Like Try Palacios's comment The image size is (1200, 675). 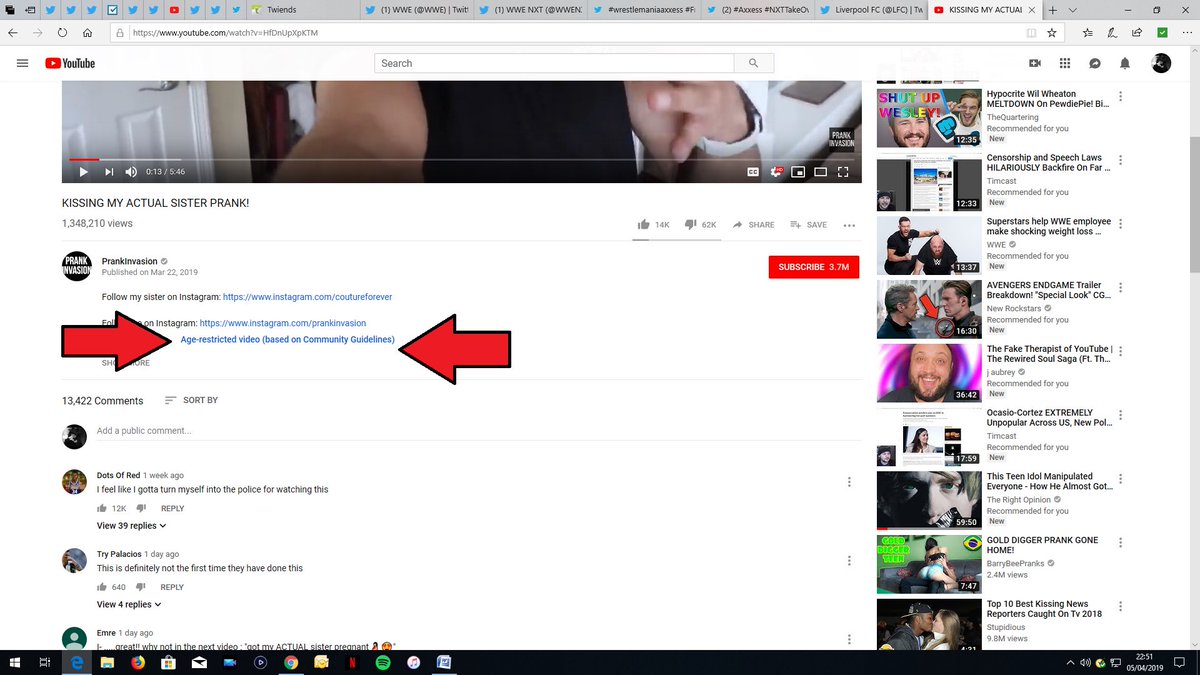[x=102, y=587]
